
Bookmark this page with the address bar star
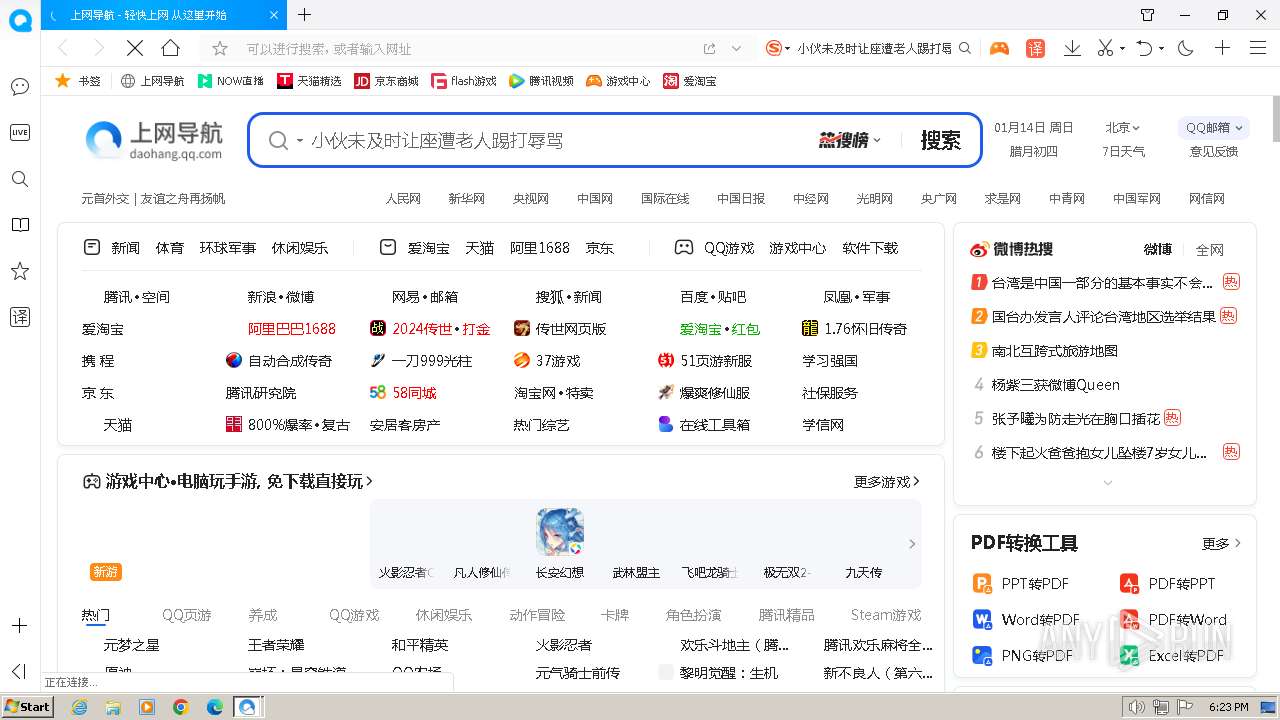coord(220,48)
